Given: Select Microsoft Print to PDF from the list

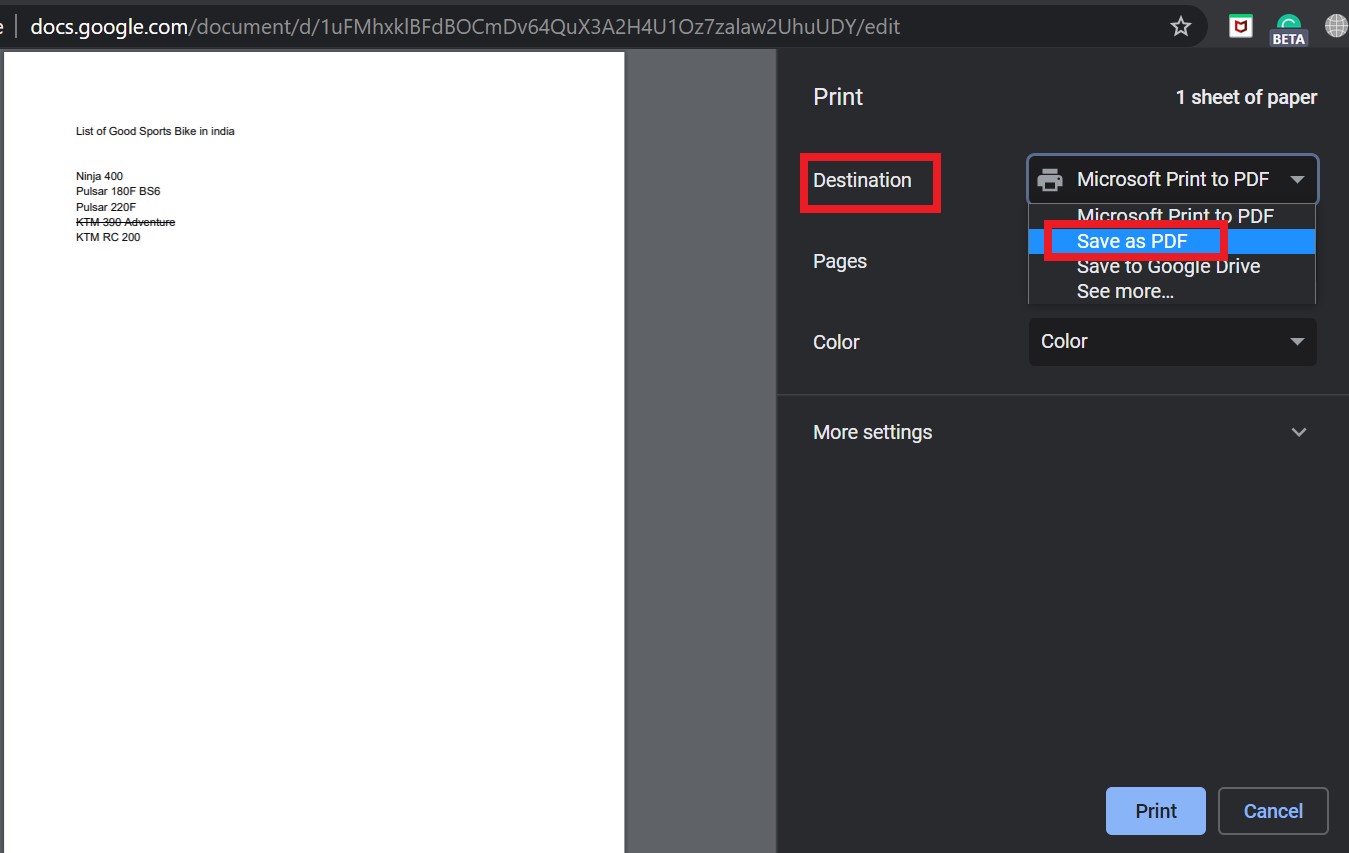Looking at the screenshot, I should 1175,216.
